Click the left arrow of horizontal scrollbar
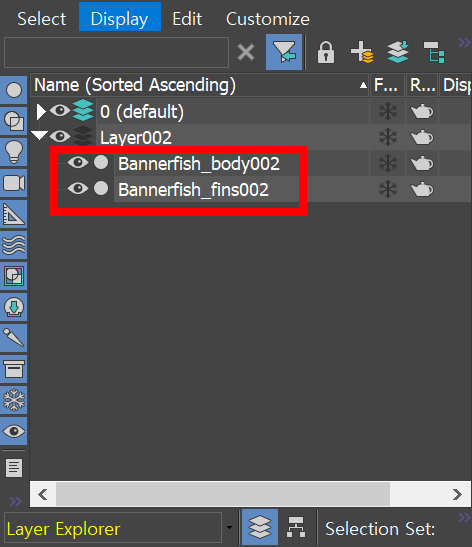 point(43,494)
